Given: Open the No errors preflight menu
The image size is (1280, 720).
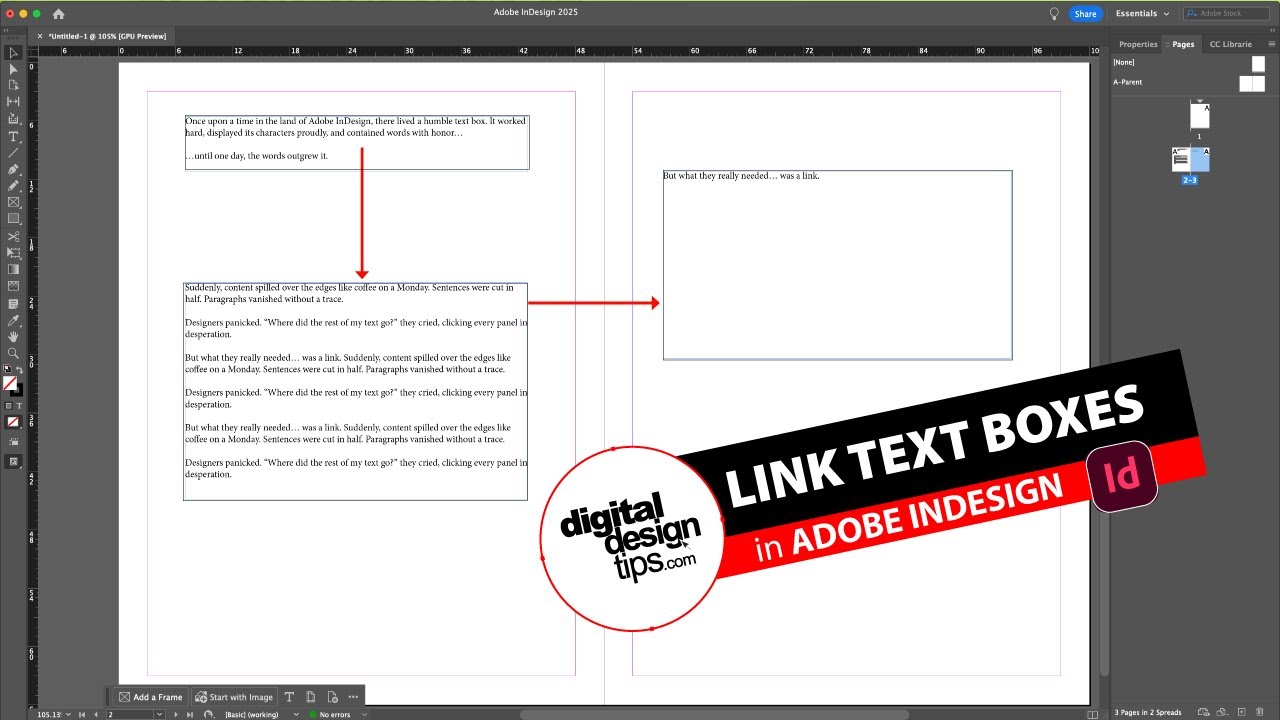Looking at the screenshot, I should pyautogui.click(x=364, y=714).
